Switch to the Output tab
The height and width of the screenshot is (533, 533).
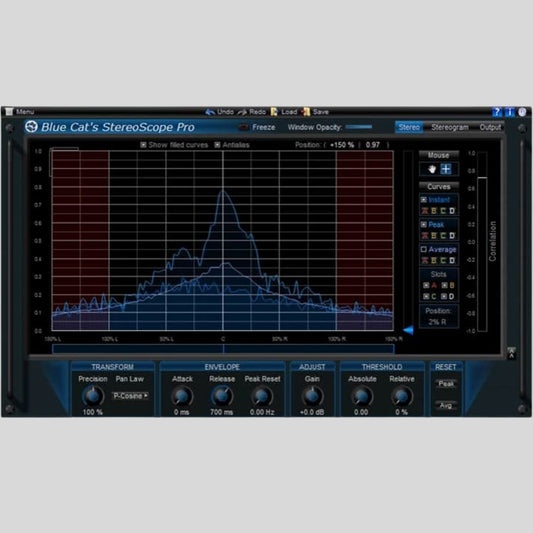[490, 127]
